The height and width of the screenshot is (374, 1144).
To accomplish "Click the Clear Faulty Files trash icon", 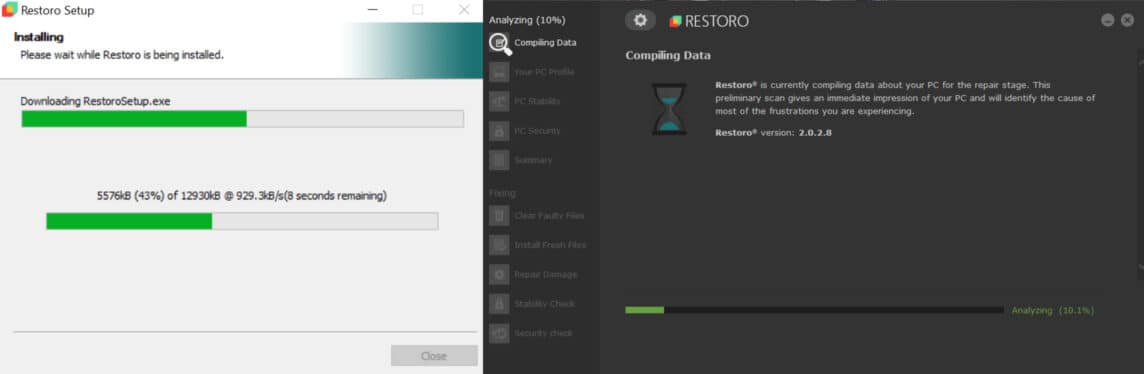I will point(499,216).
